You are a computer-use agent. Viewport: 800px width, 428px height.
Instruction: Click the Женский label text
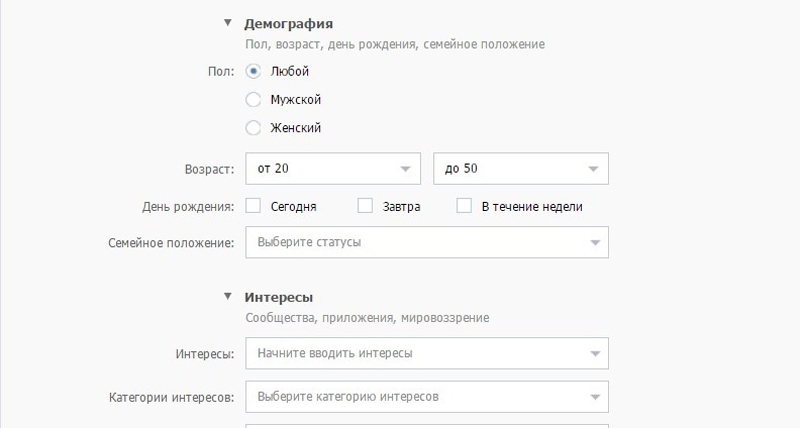pyautogui.click(x=296, y=128)
